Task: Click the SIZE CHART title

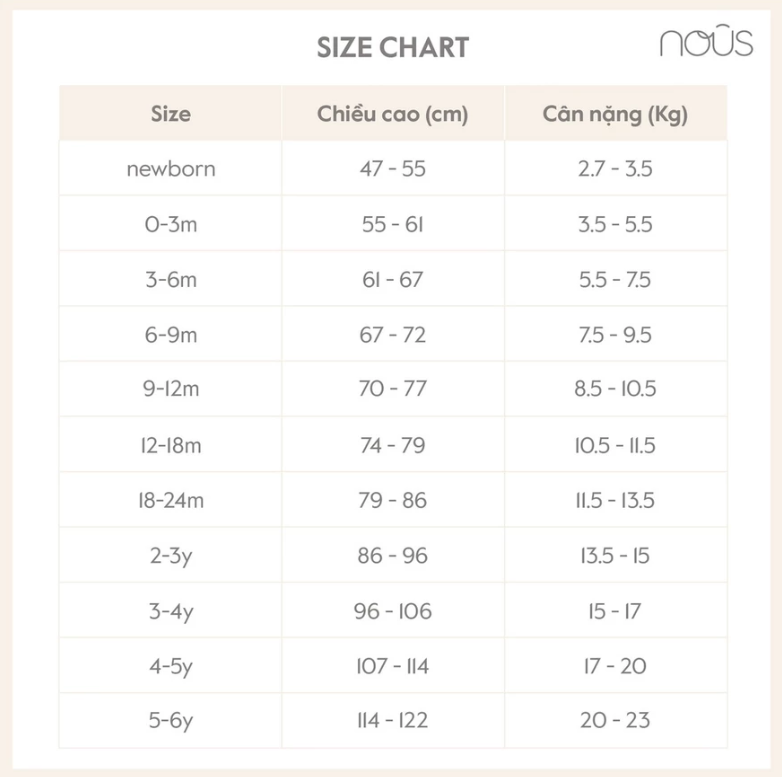Action: (392, 47)
